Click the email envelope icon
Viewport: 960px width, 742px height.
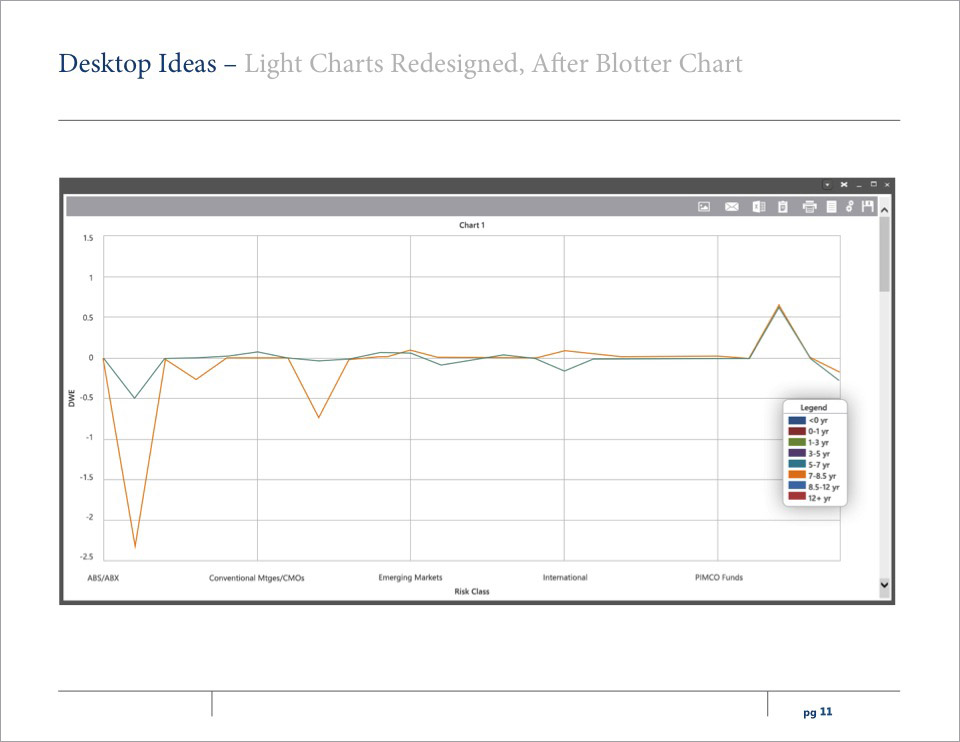pyautogui.click(x=731, y=207)
